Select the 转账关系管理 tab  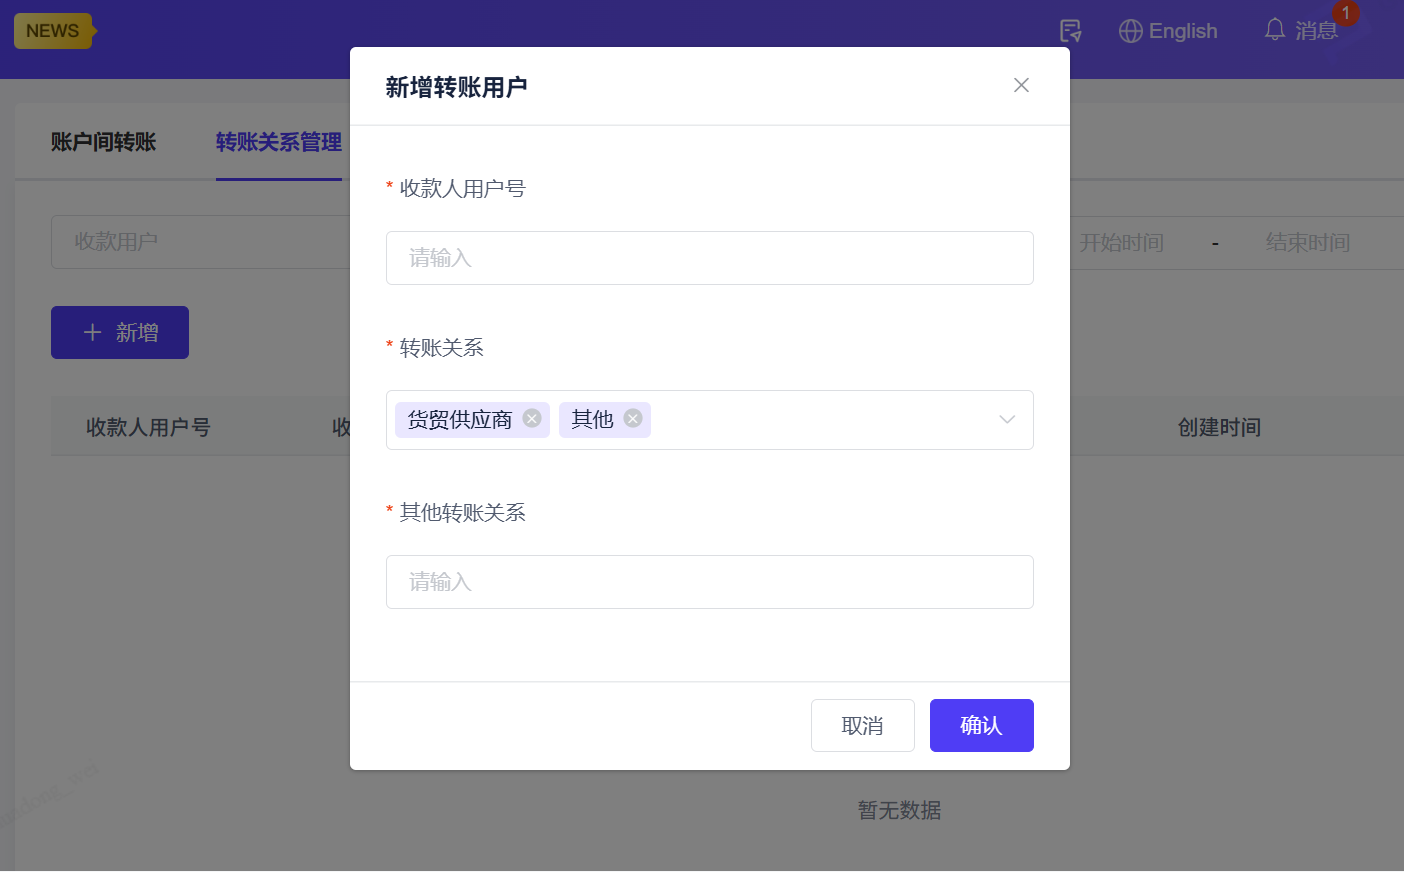[279, 142]
